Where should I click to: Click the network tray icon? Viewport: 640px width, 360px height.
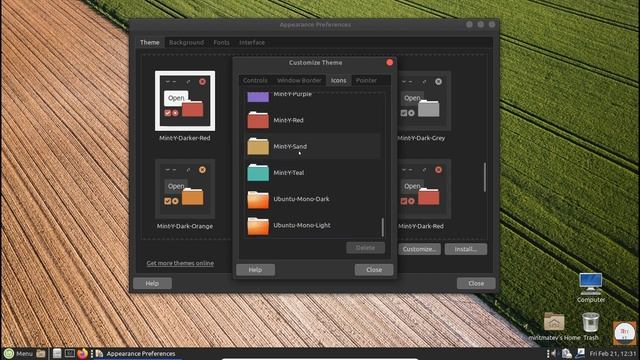580,353
